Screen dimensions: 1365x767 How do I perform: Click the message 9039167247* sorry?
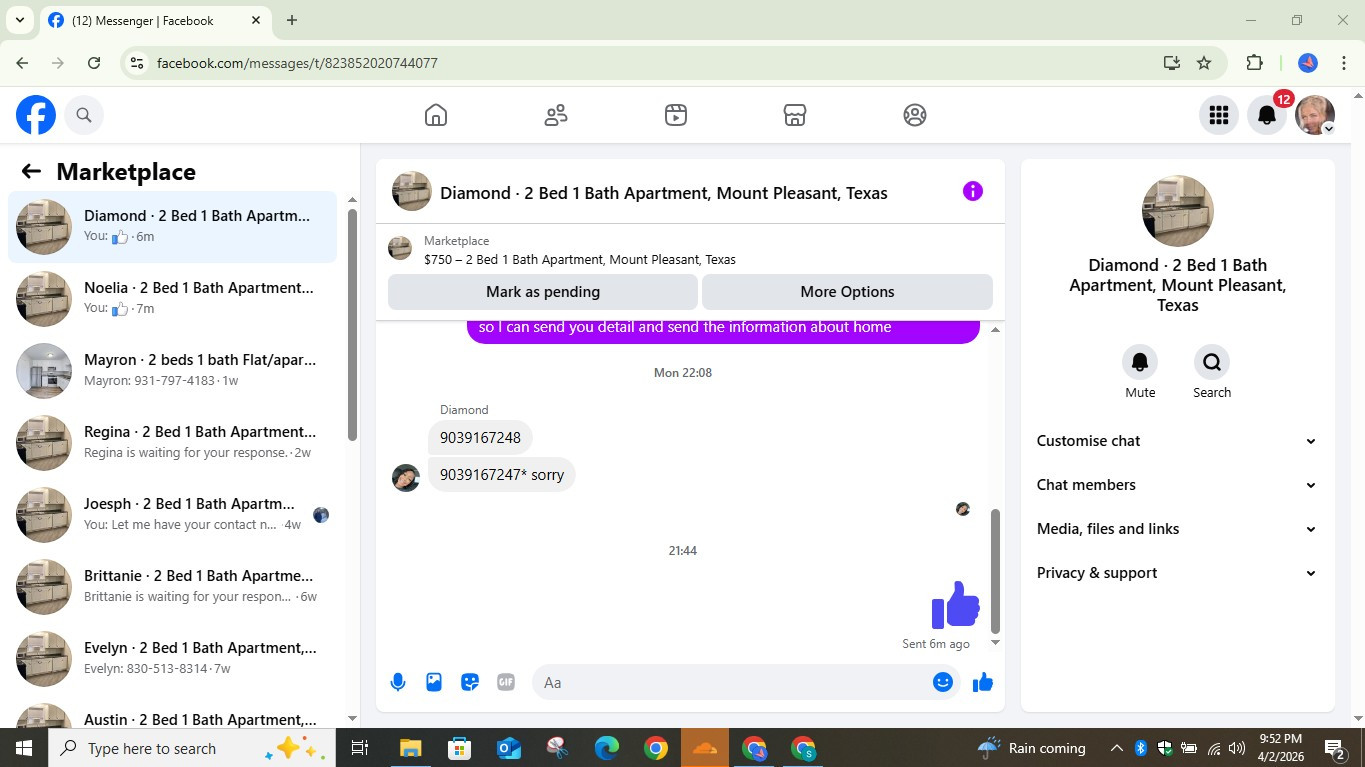pyautogui.click(x=502, y=475)
